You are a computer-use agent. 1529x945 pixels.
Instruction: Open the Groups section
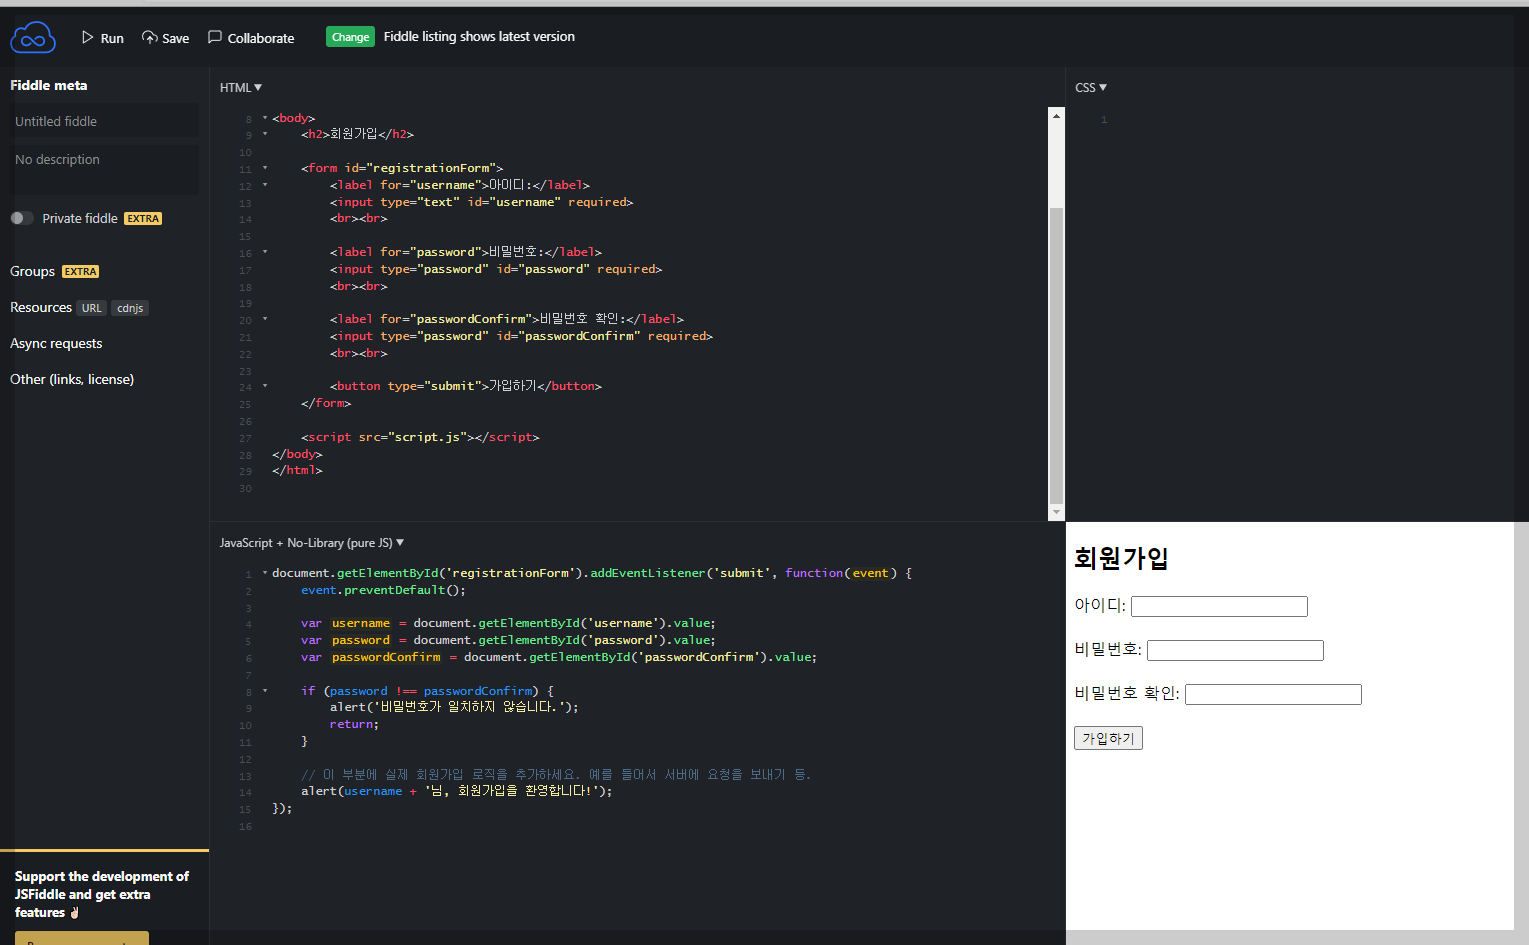pos(32,271)
